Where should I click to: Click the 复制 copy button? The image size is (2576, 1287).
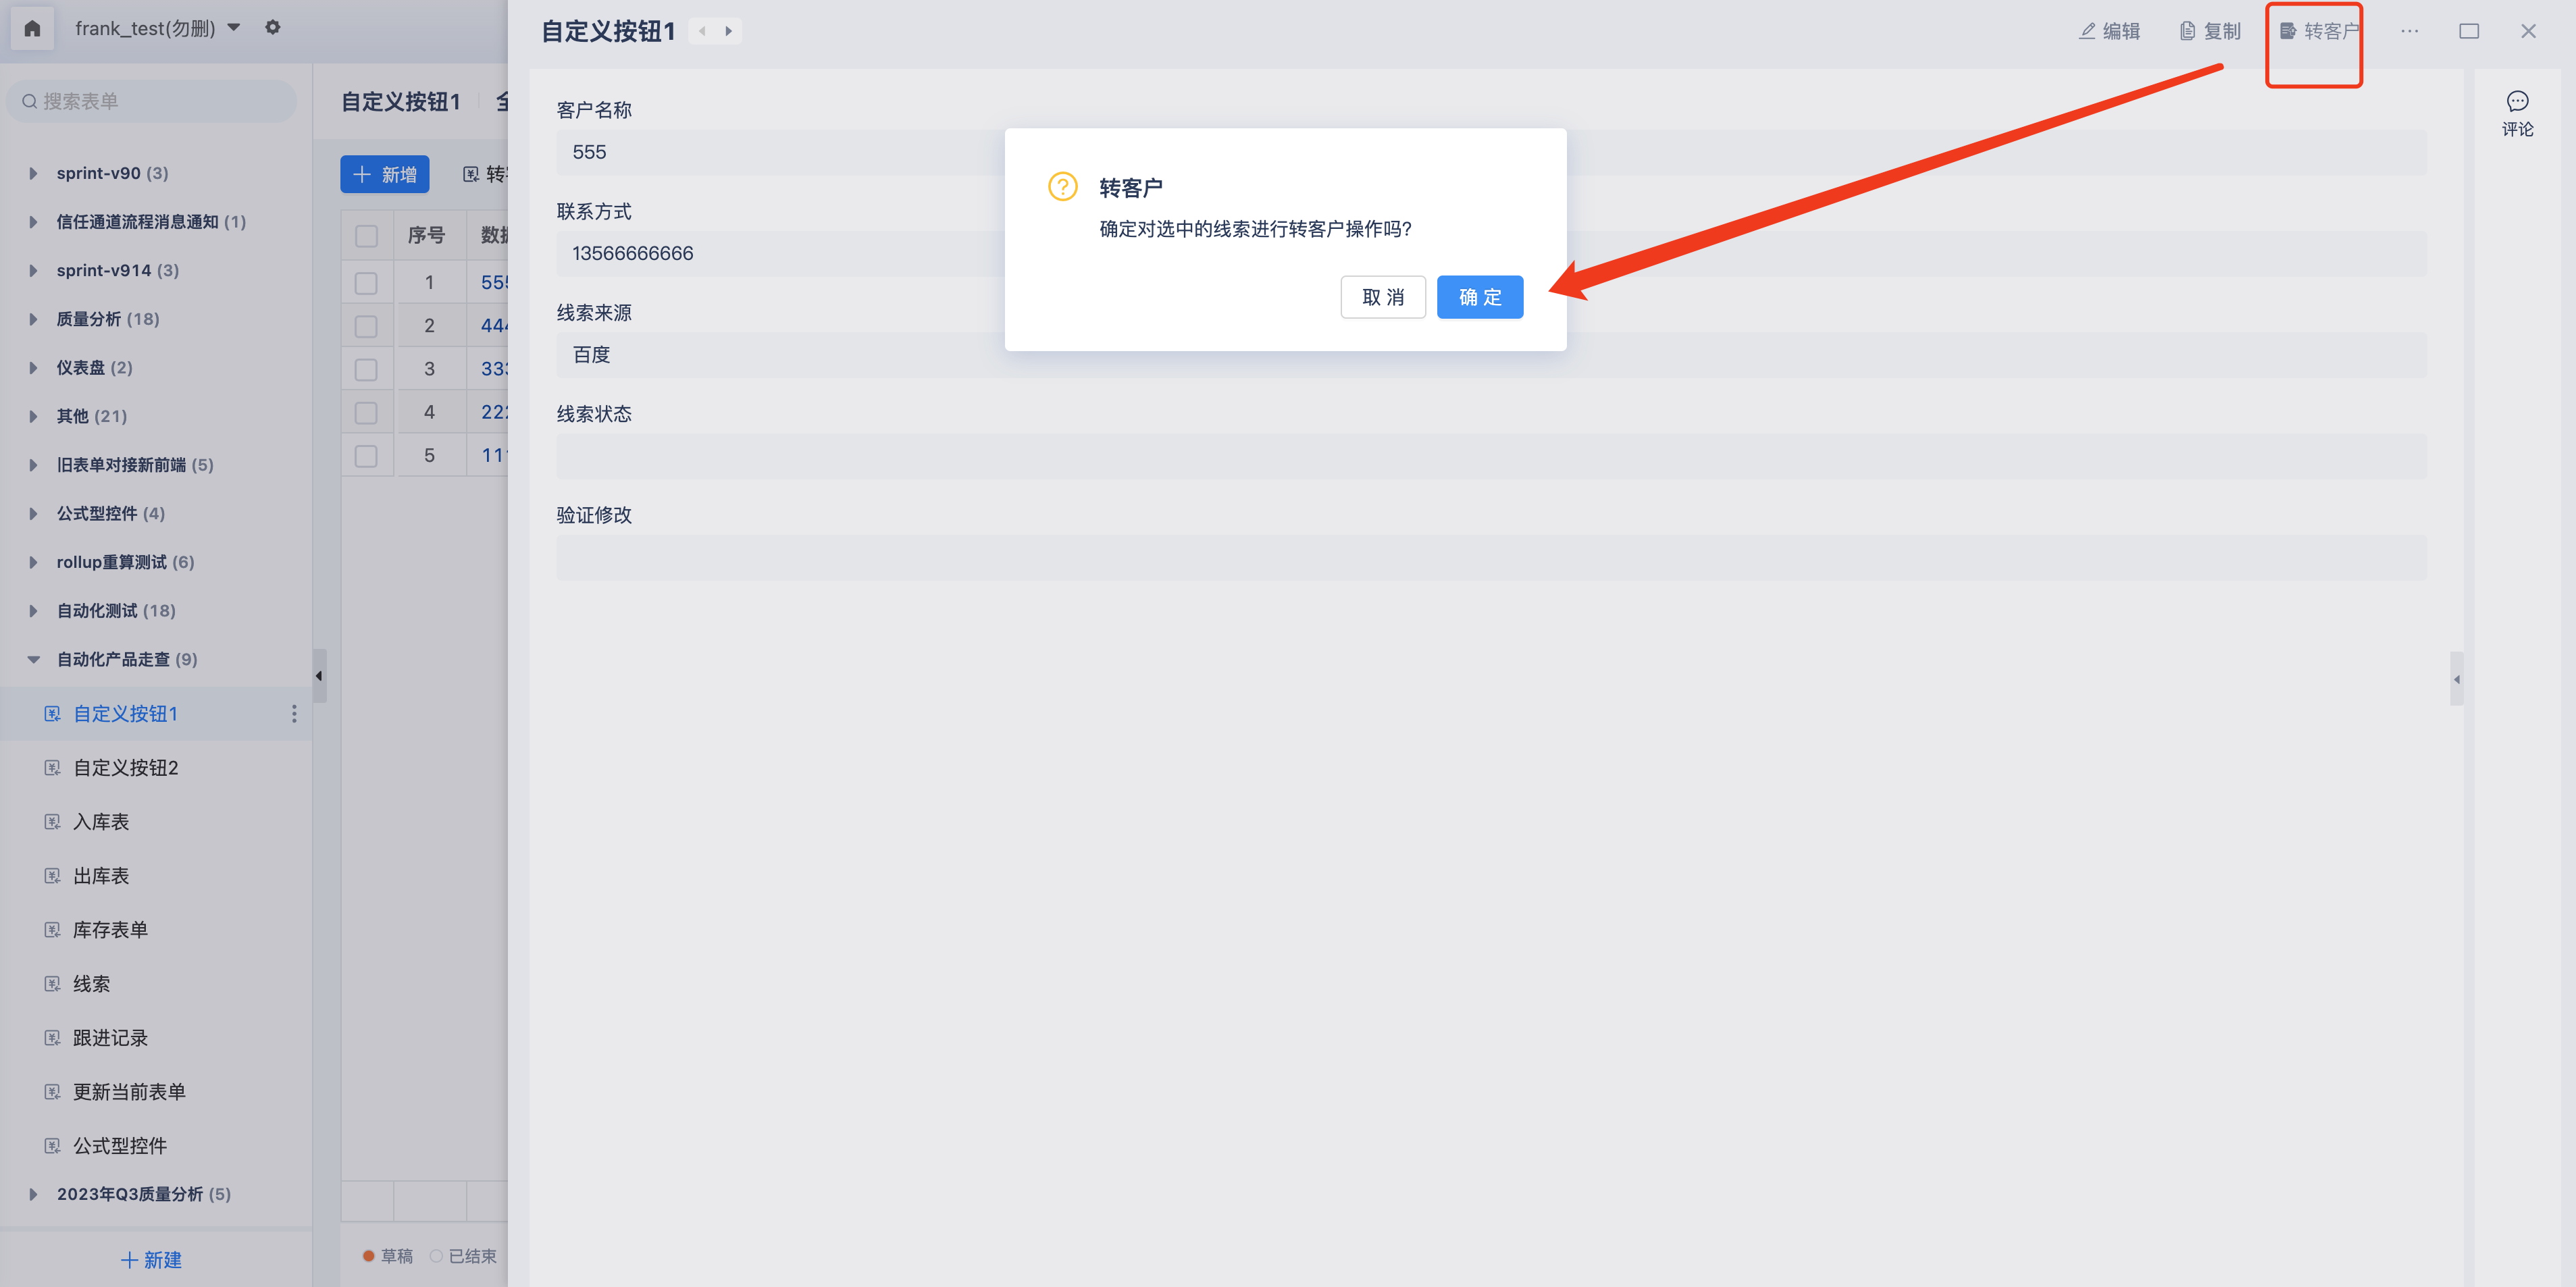[x=2210, y=31]
